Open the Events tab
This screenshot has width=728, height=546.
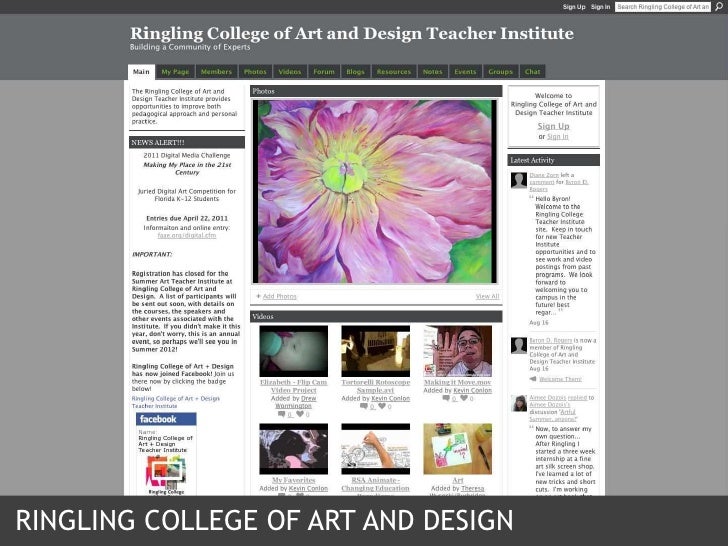(465, 72)
